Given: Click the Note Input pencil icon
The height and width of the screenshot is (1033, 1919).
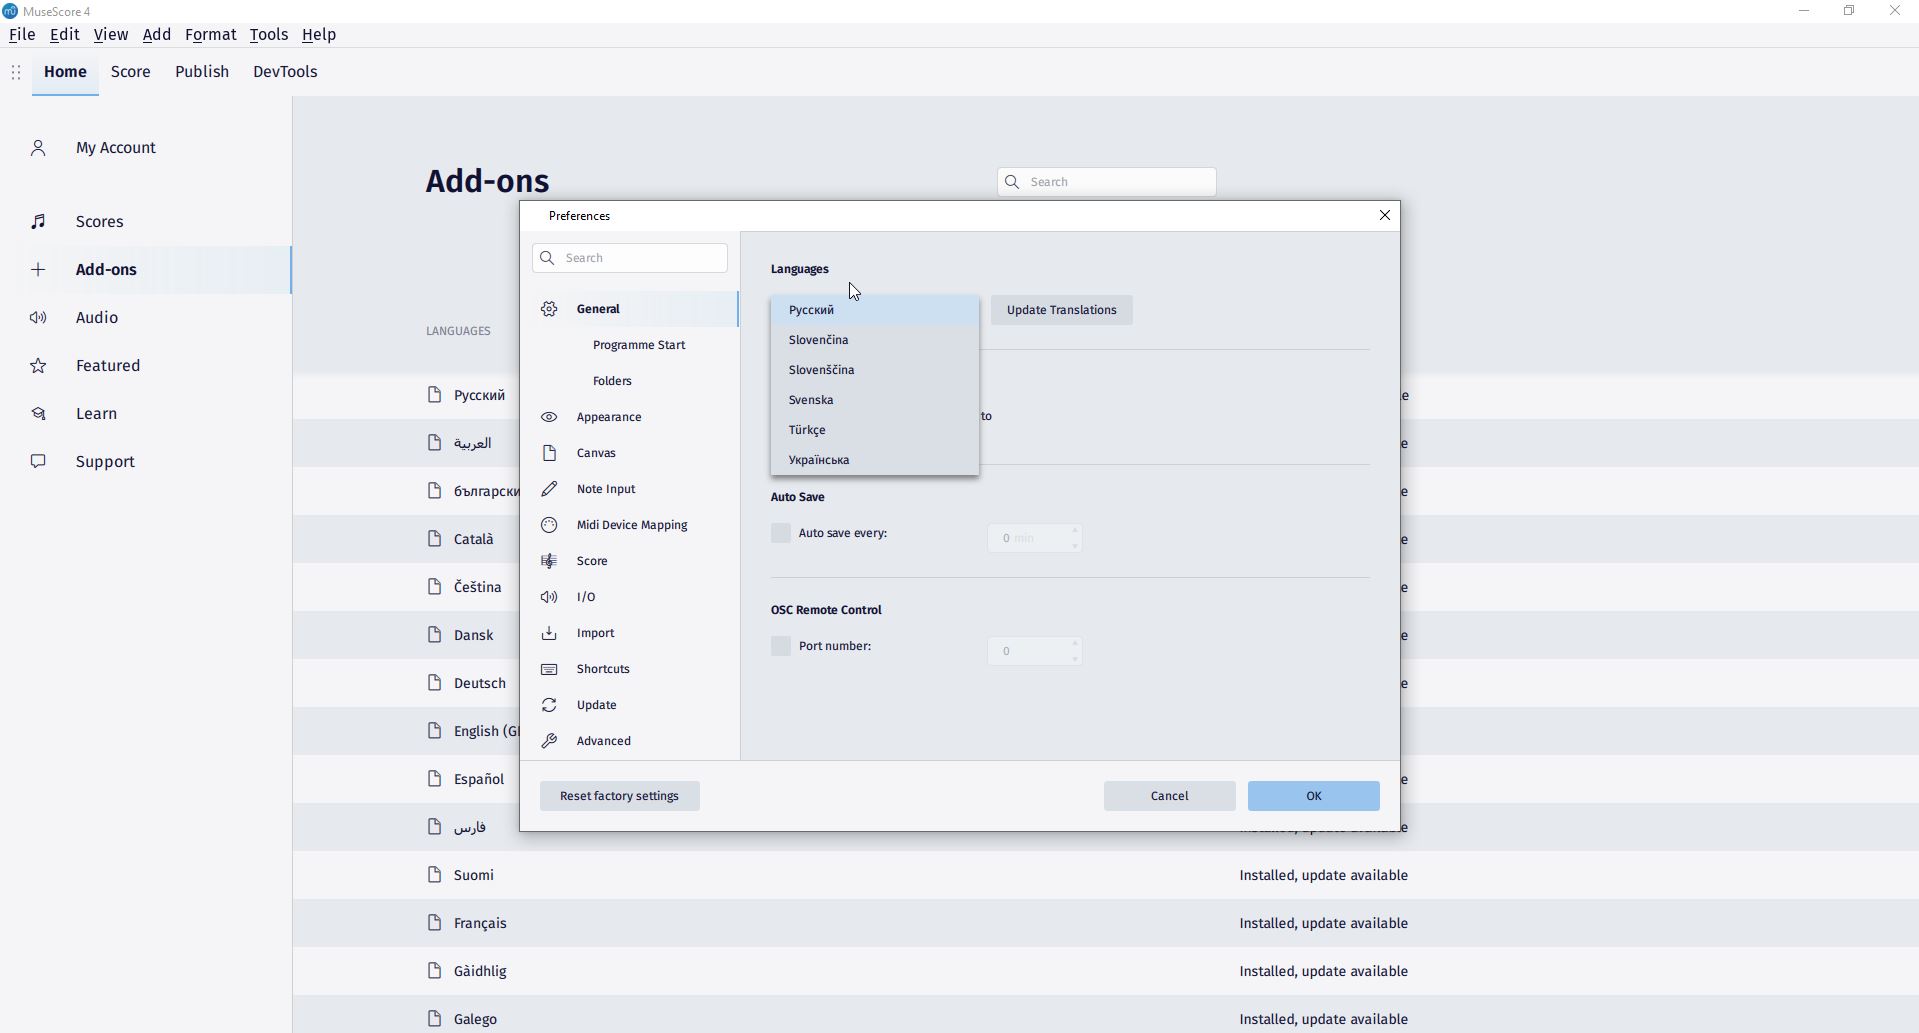Looking at the screenshot, I should (x=549, y=489).
